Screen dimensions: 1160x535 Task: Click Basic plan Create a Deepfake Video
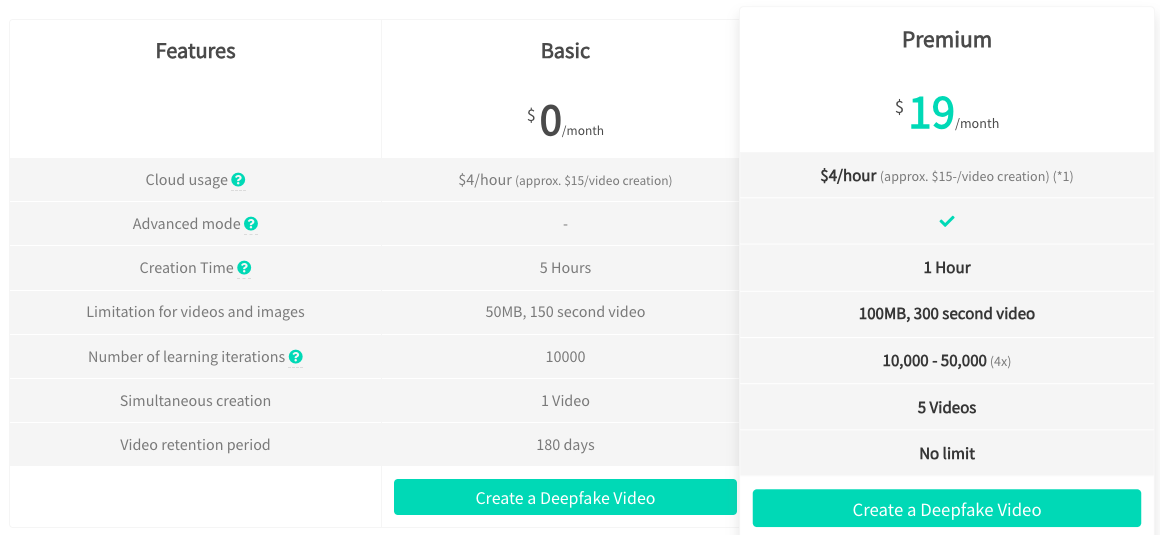click(565, 497)
